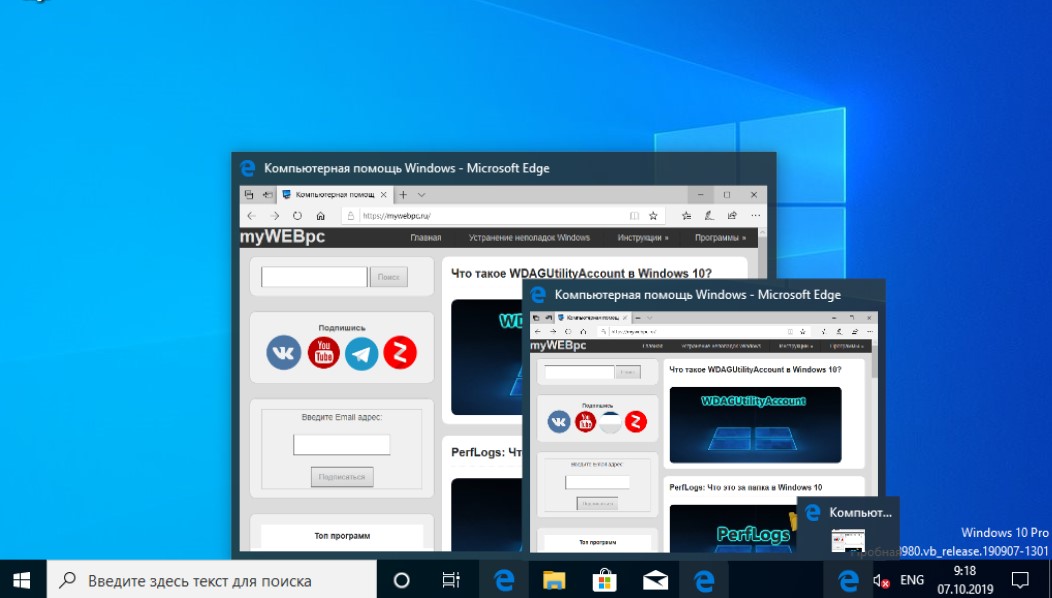Switch input language via ENG indicator

[912, 580]
